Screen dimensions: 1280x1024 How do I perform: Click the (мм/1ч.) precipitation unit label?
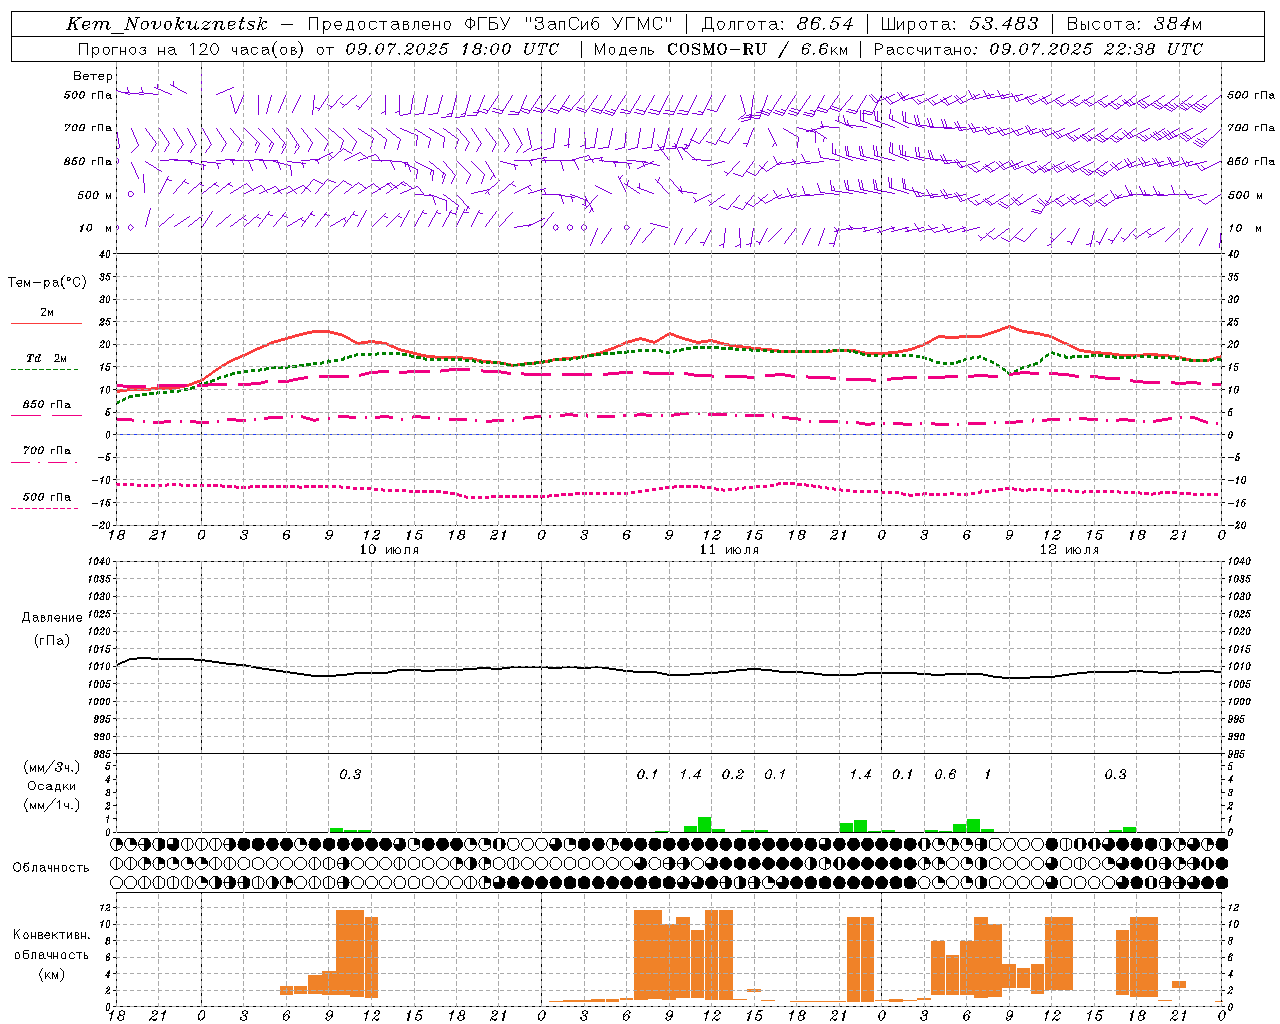51,805
